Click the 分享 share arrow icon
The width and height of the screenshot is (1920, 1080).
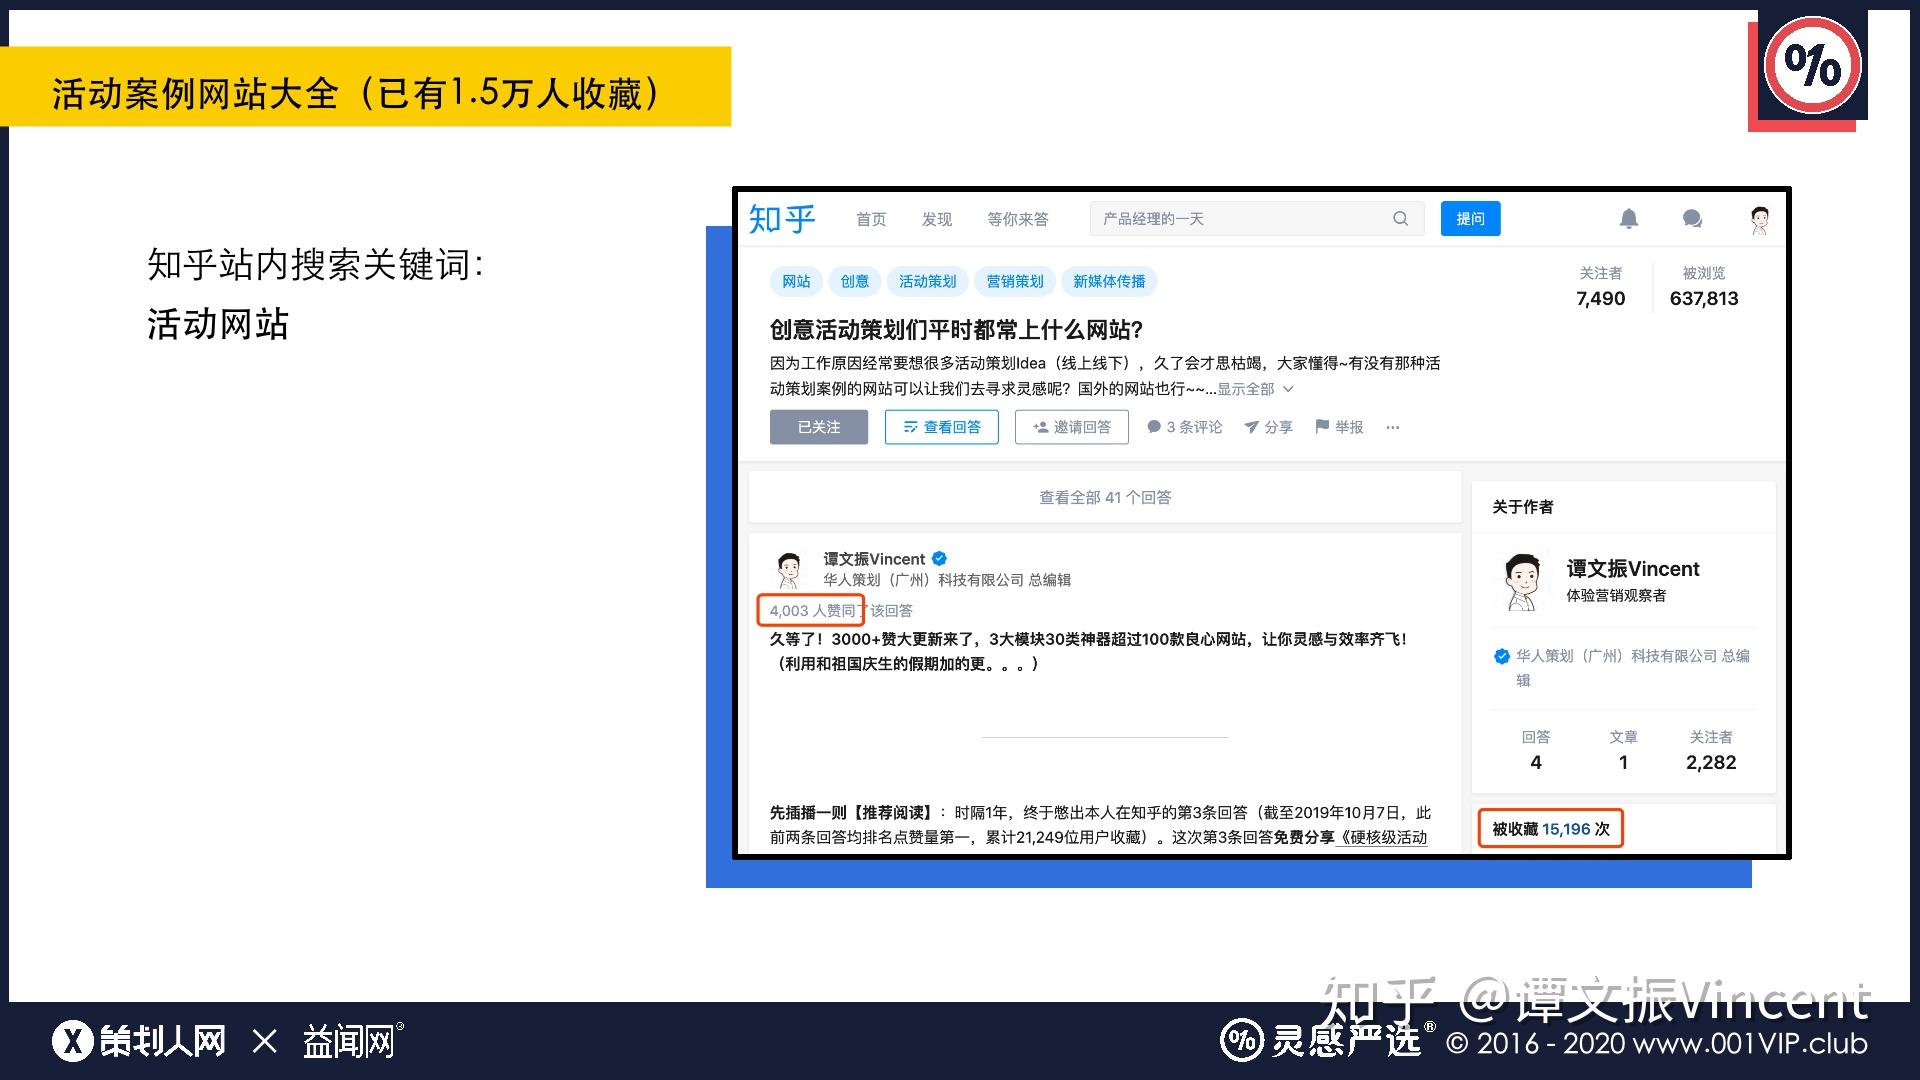1251,427
